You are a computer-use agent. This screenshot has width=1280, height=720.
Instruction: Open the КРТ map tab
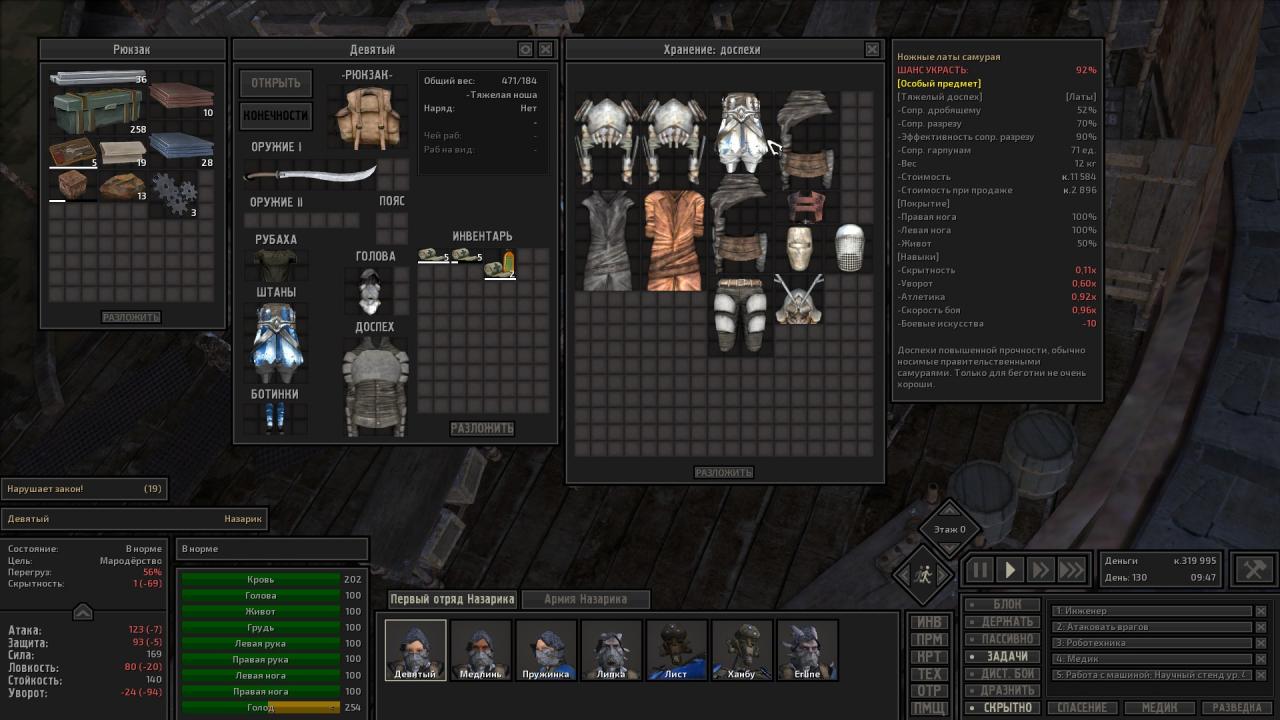pos(930,657)
